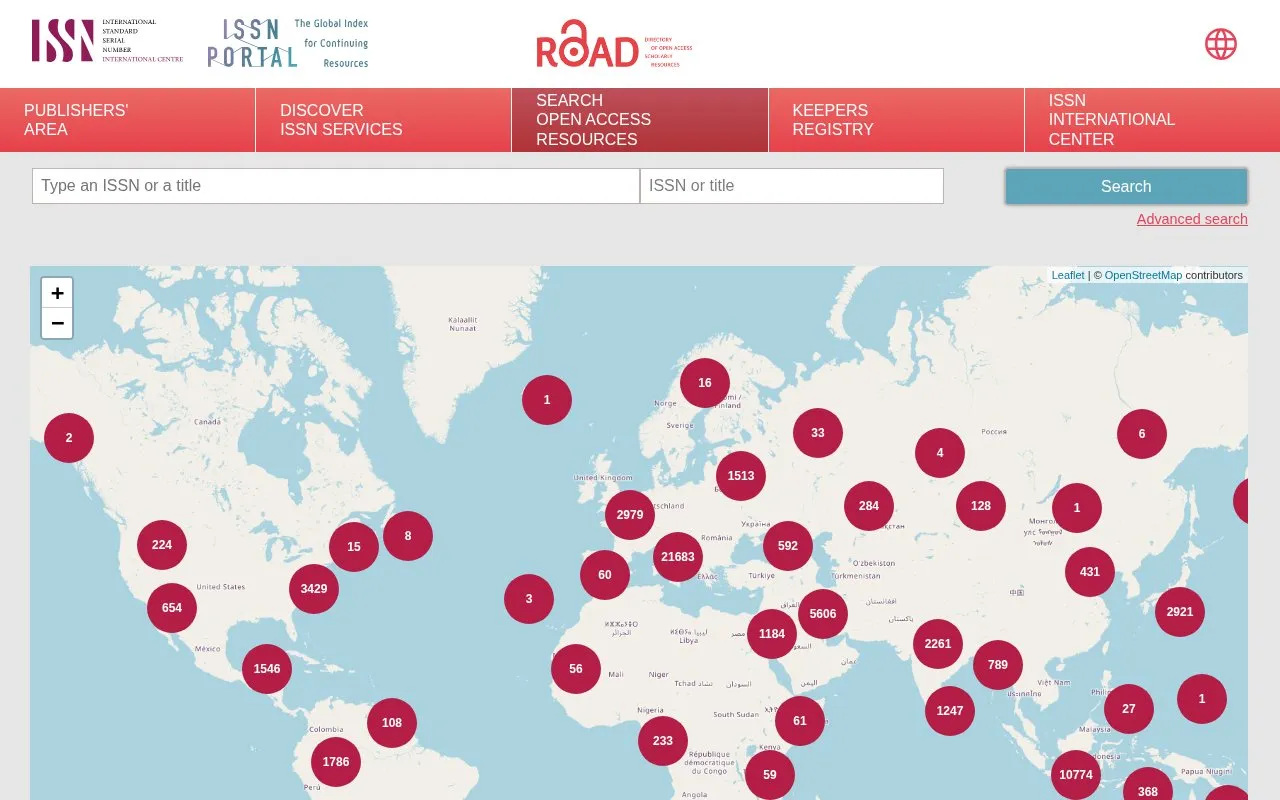
Task: Open the 2261 map cluster
Action: pos(938,644)
